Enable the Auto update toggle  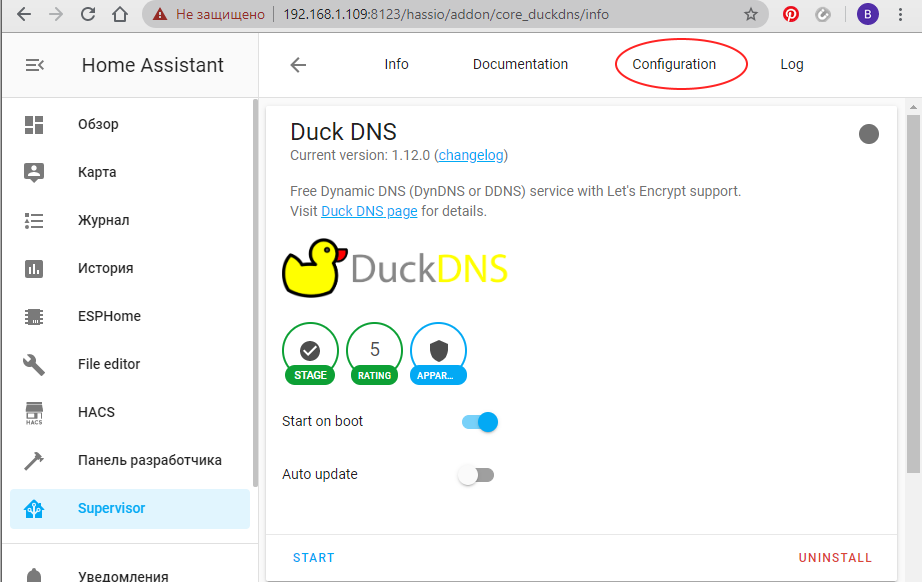point(475,473)
